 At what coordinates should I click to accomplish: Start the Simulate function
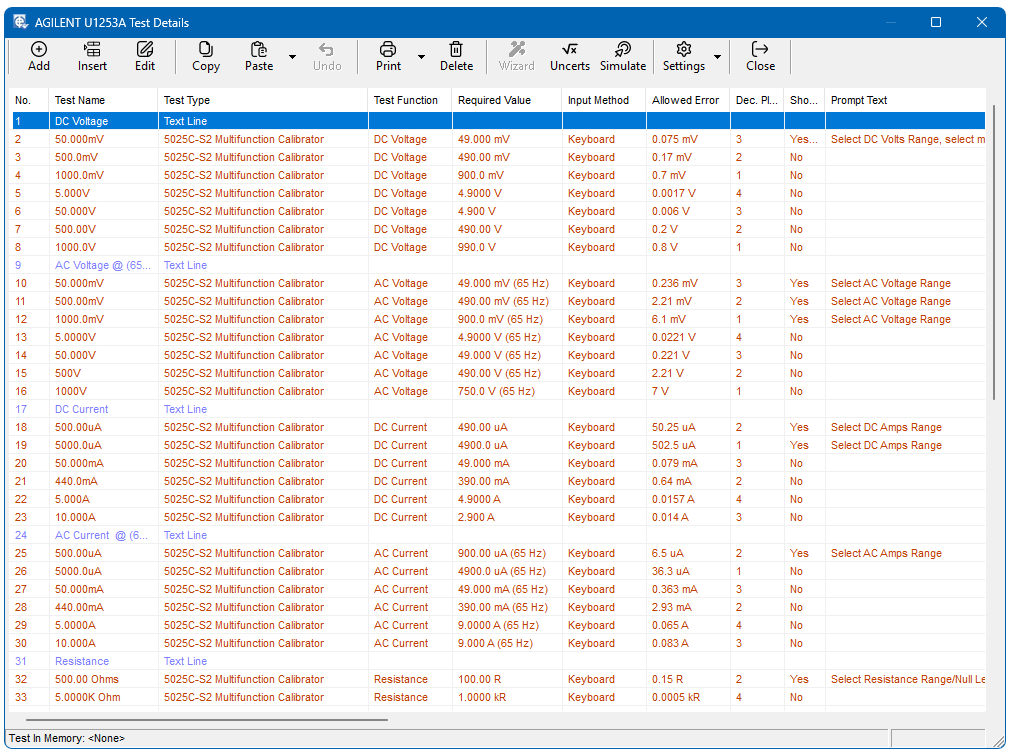tap(623, 56)
